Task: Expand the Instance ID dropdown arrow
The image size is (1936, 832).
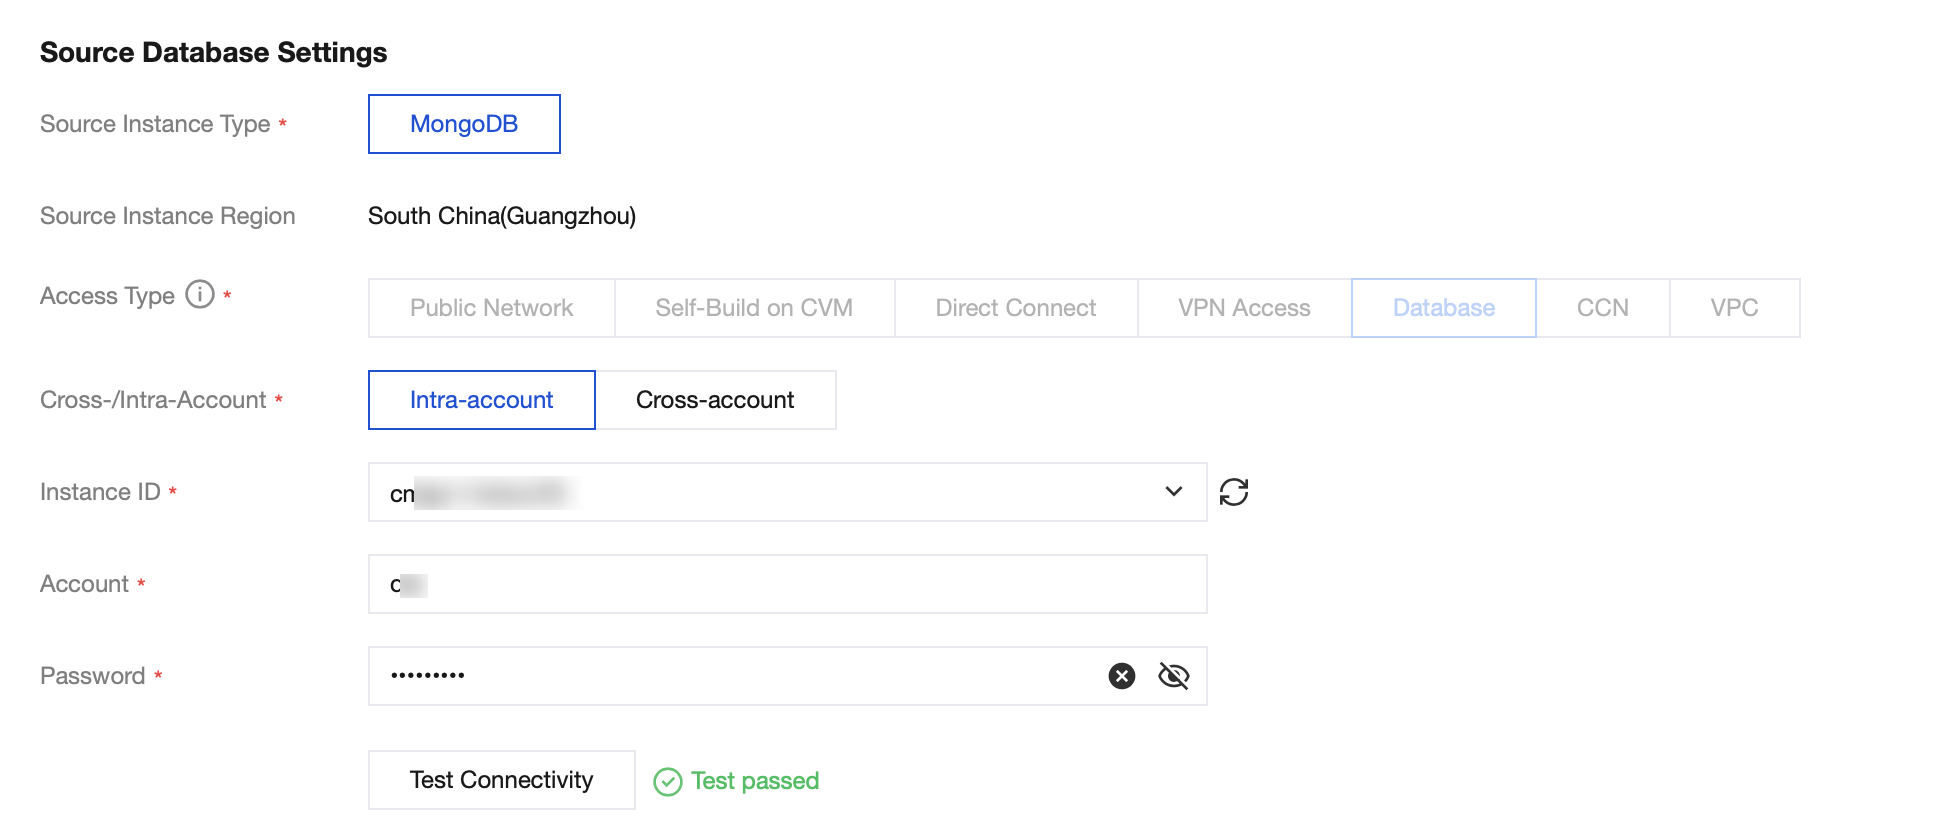Action: tap(1174, 492)
